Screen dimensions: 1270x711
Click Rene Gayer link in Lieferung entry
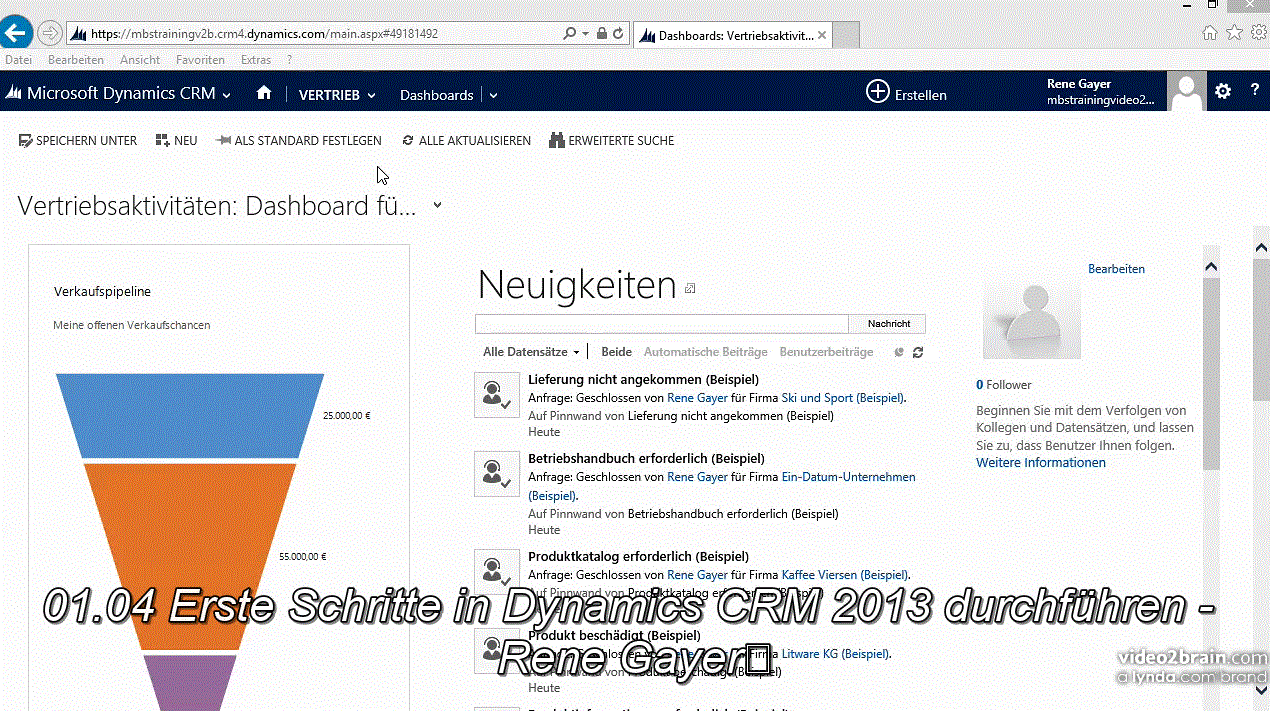coord(697,398)
